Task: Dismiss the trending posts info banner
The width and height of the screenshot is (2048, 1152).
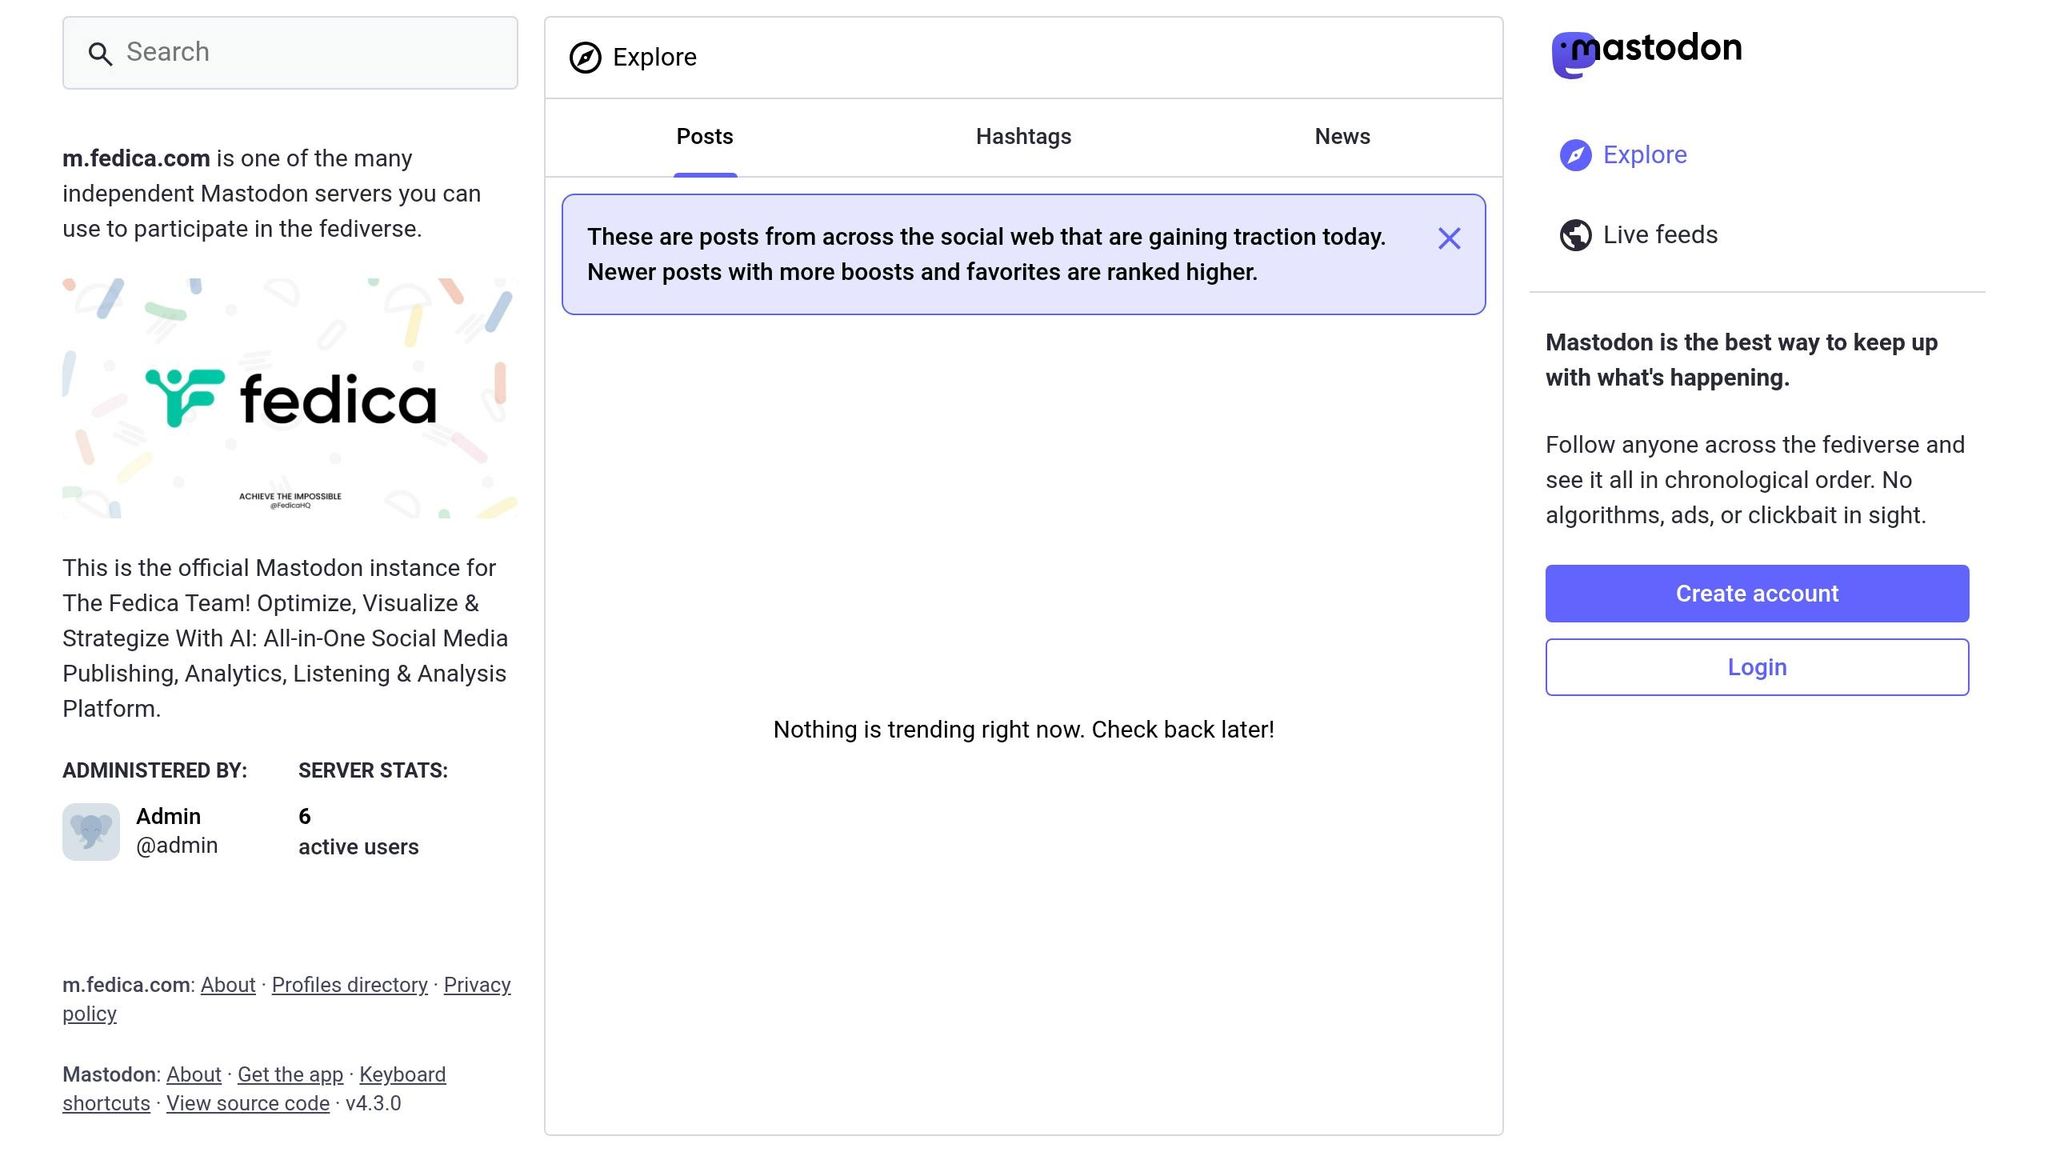Action: (1449, 238)
